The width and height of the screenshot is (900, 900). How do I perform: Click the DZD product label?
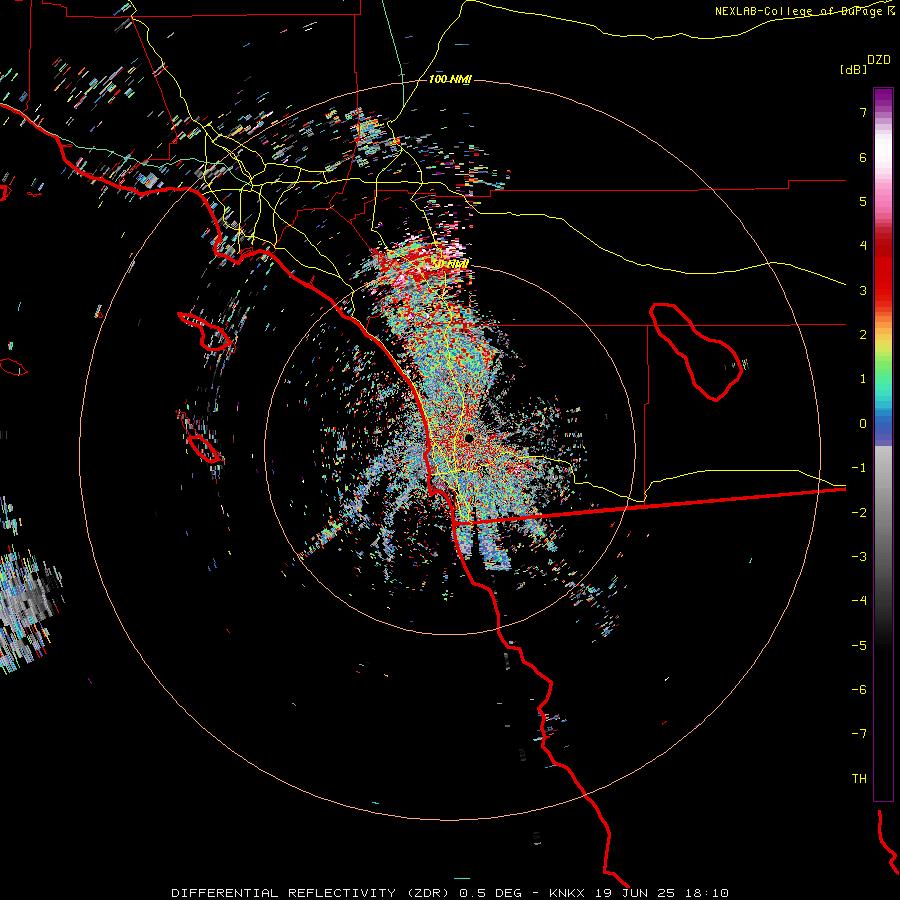tap(879, 60)
